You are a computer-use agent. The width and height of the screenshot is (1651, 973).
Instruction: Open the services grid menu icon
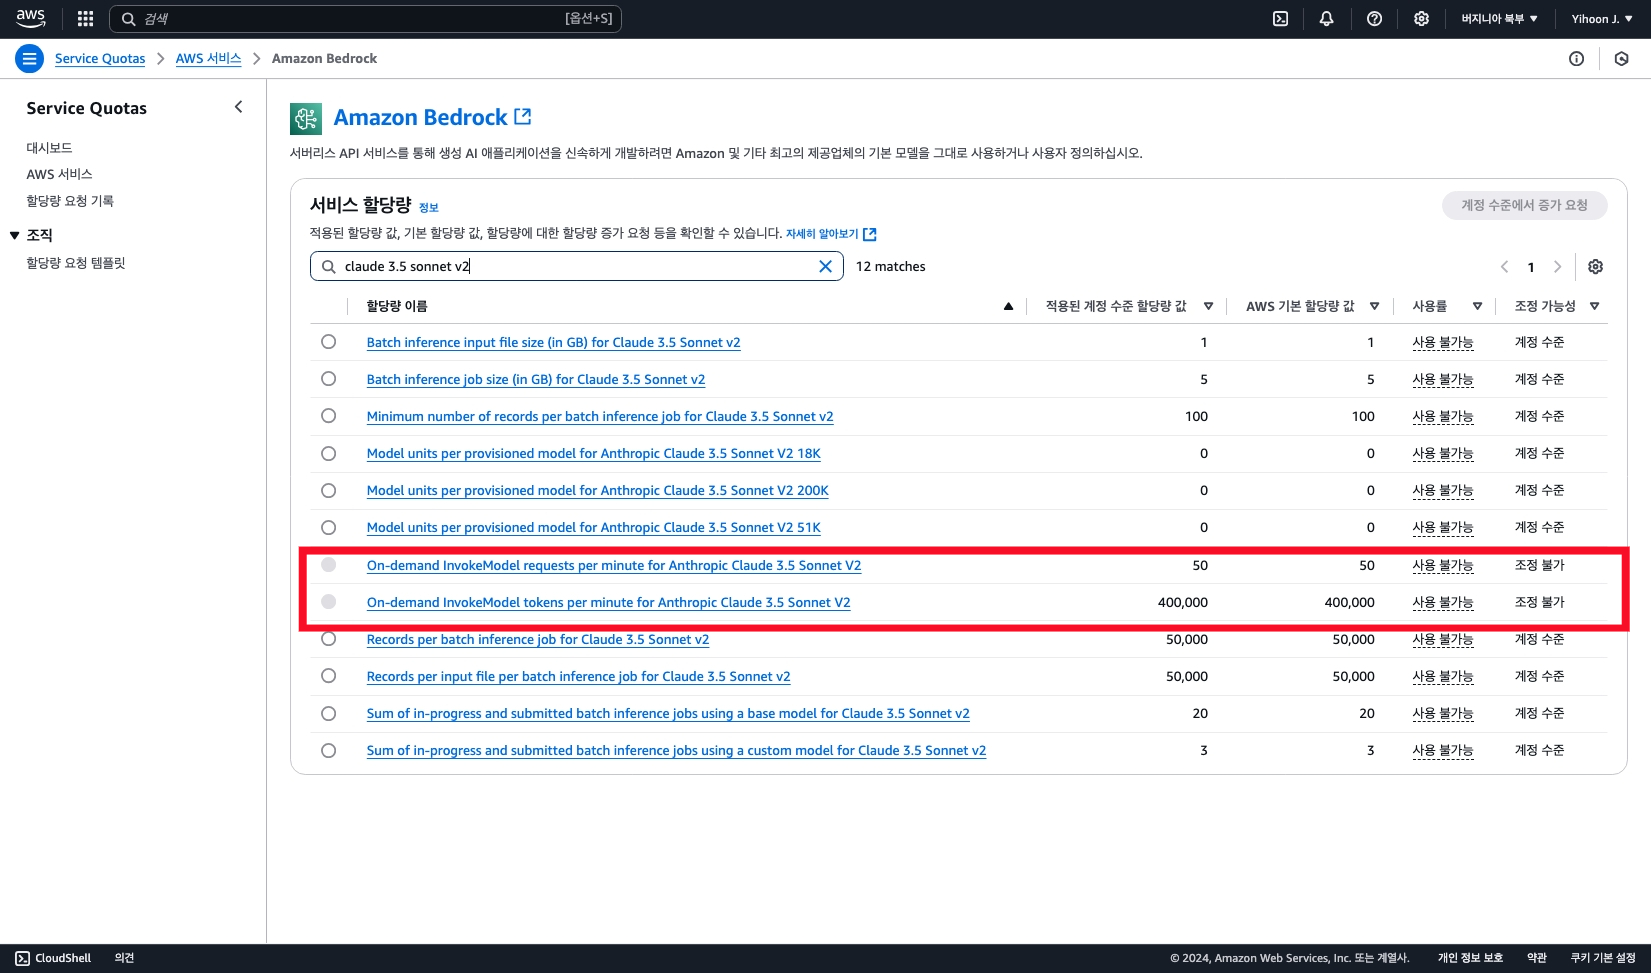coord(85,19)
